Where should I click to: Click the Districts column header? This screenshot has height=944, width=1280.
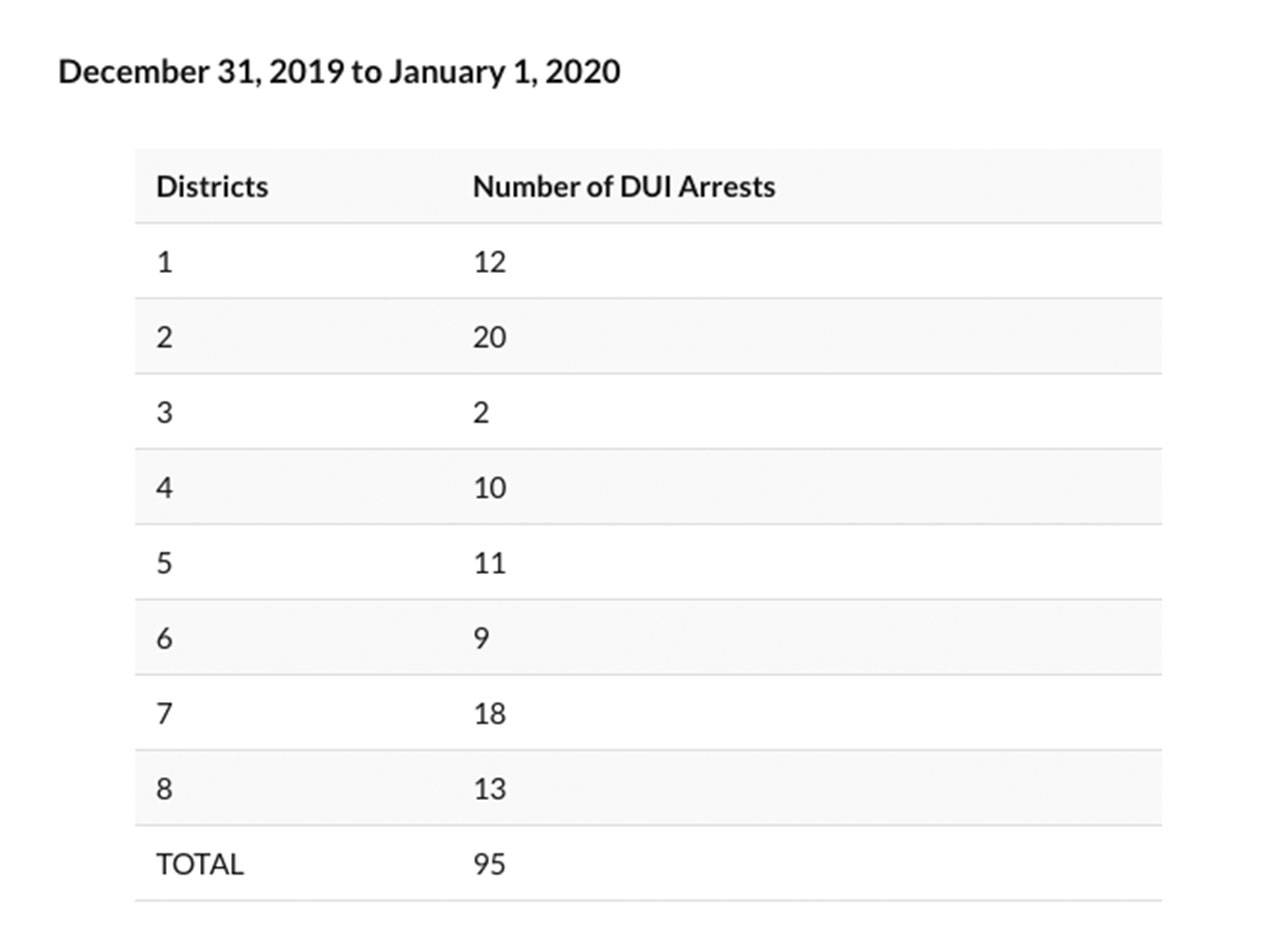[x=212, y=187]
